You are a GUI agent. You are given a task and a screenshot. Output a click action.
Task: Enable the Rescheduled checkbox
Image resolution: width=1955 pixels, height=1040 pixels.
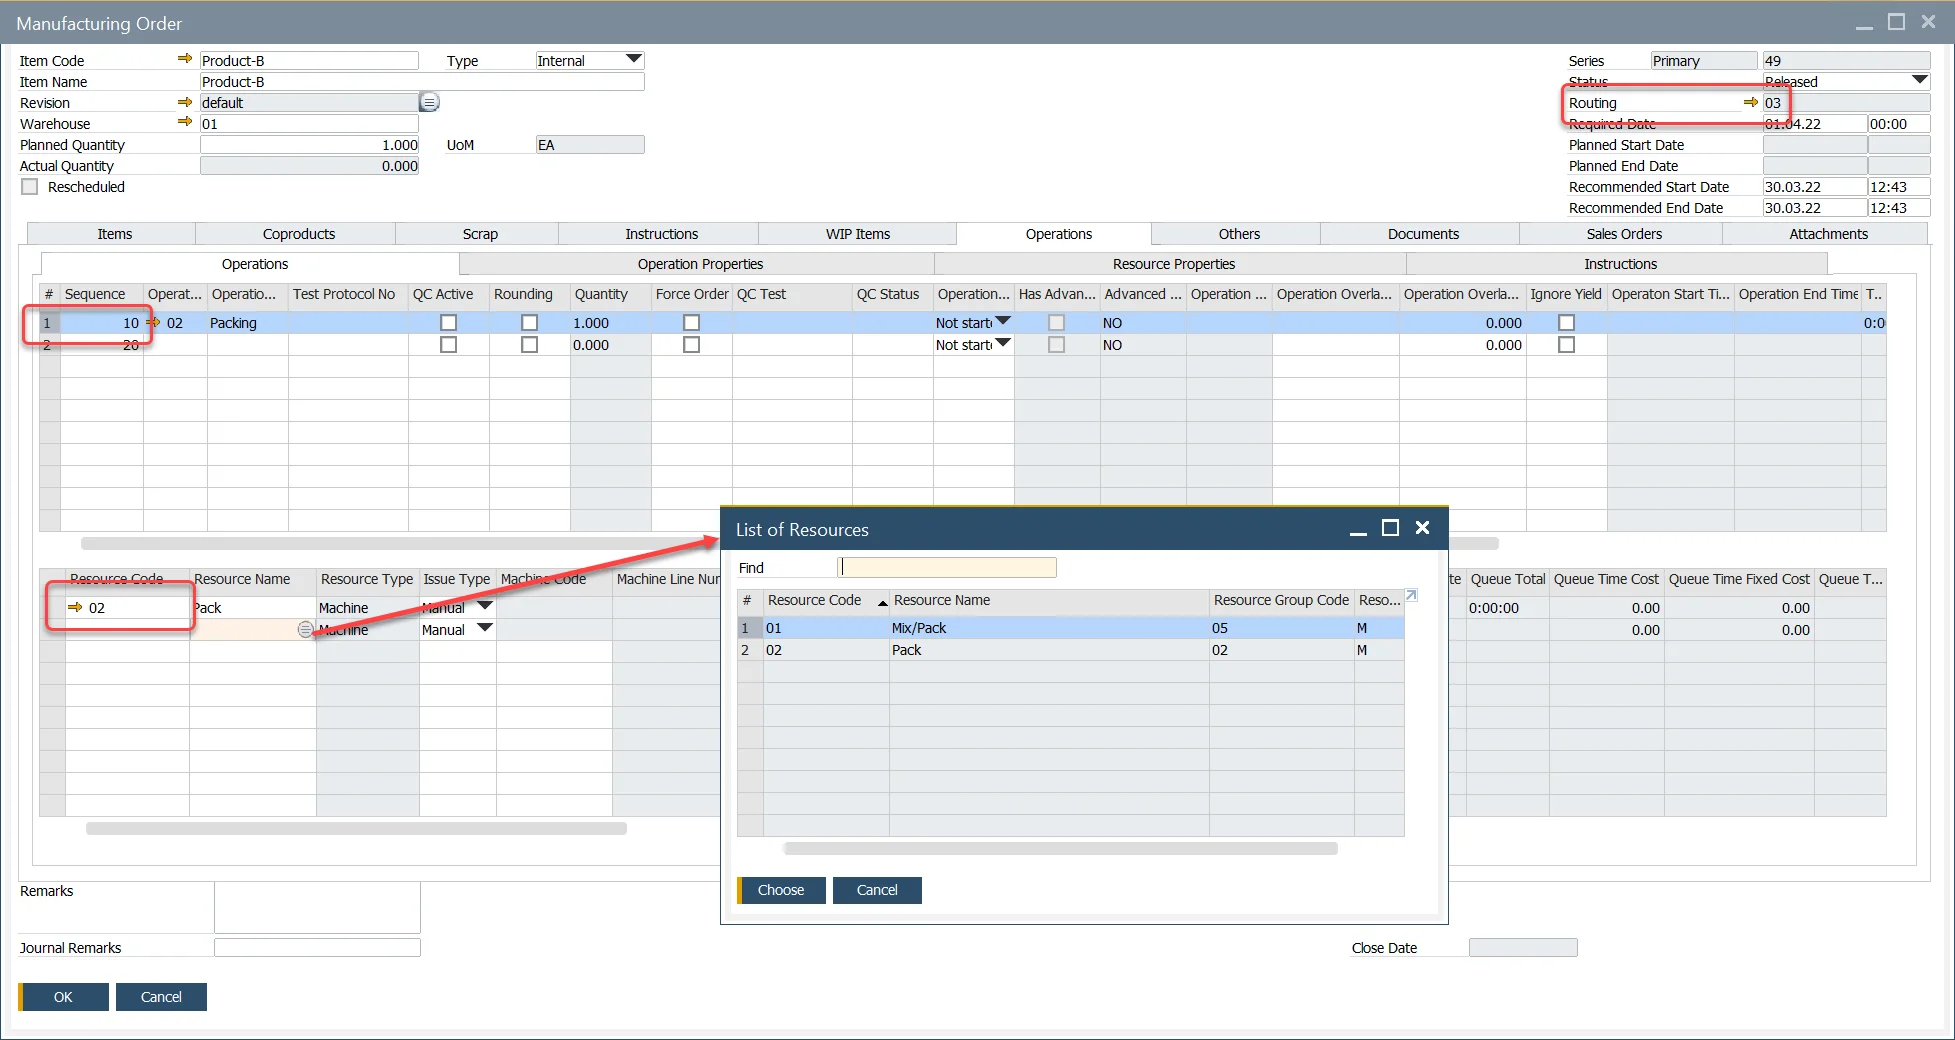(30, 187)
